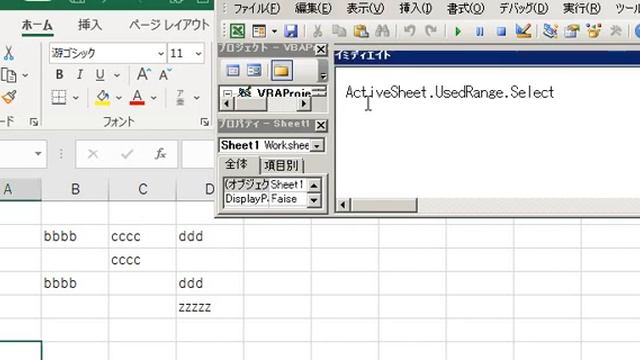Click the Cut icon in VBE toolbar
This screenshot has height=360, width=640.
318,31
